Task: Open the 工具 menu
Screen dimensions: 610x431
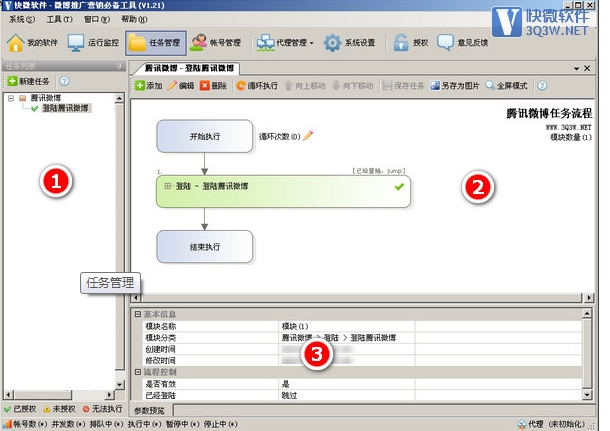Action: click(x=60, y=19)
